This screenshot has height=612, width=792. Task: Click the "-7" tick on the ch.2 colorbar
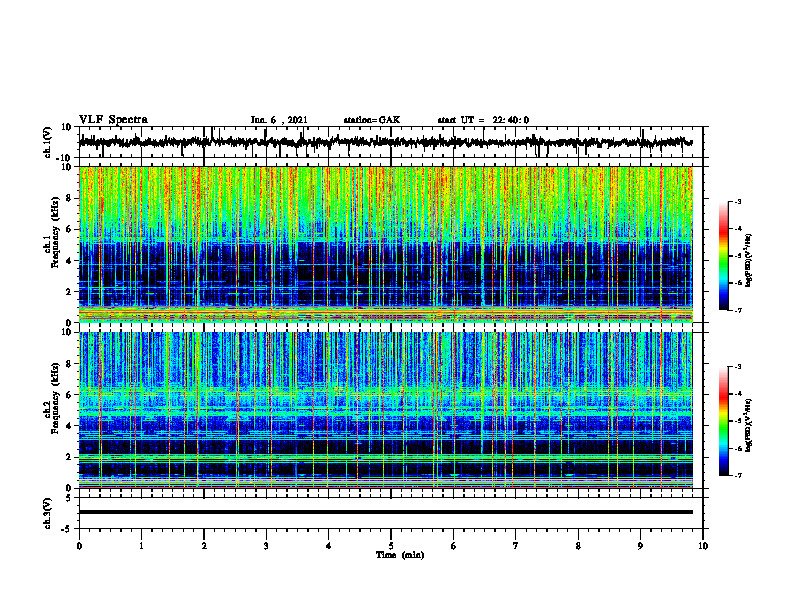737,476
